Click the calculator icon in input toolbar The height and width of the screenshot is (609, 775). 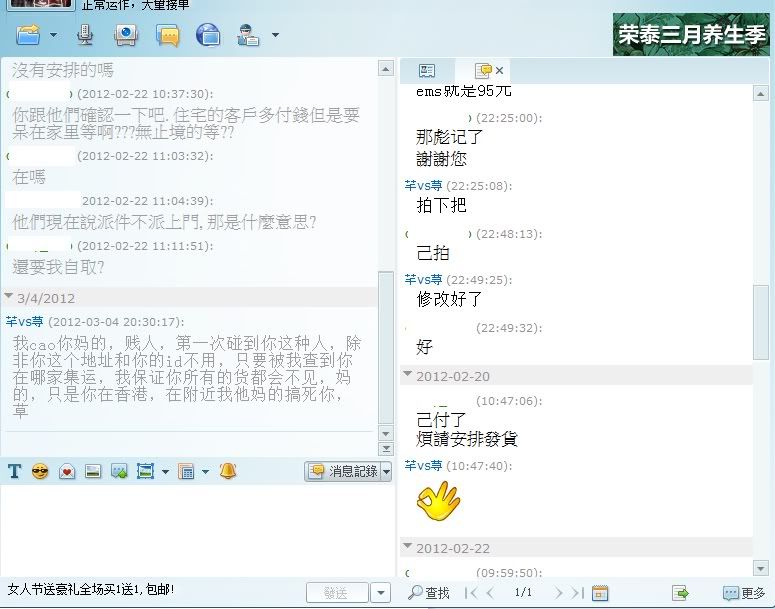[186, 471]
